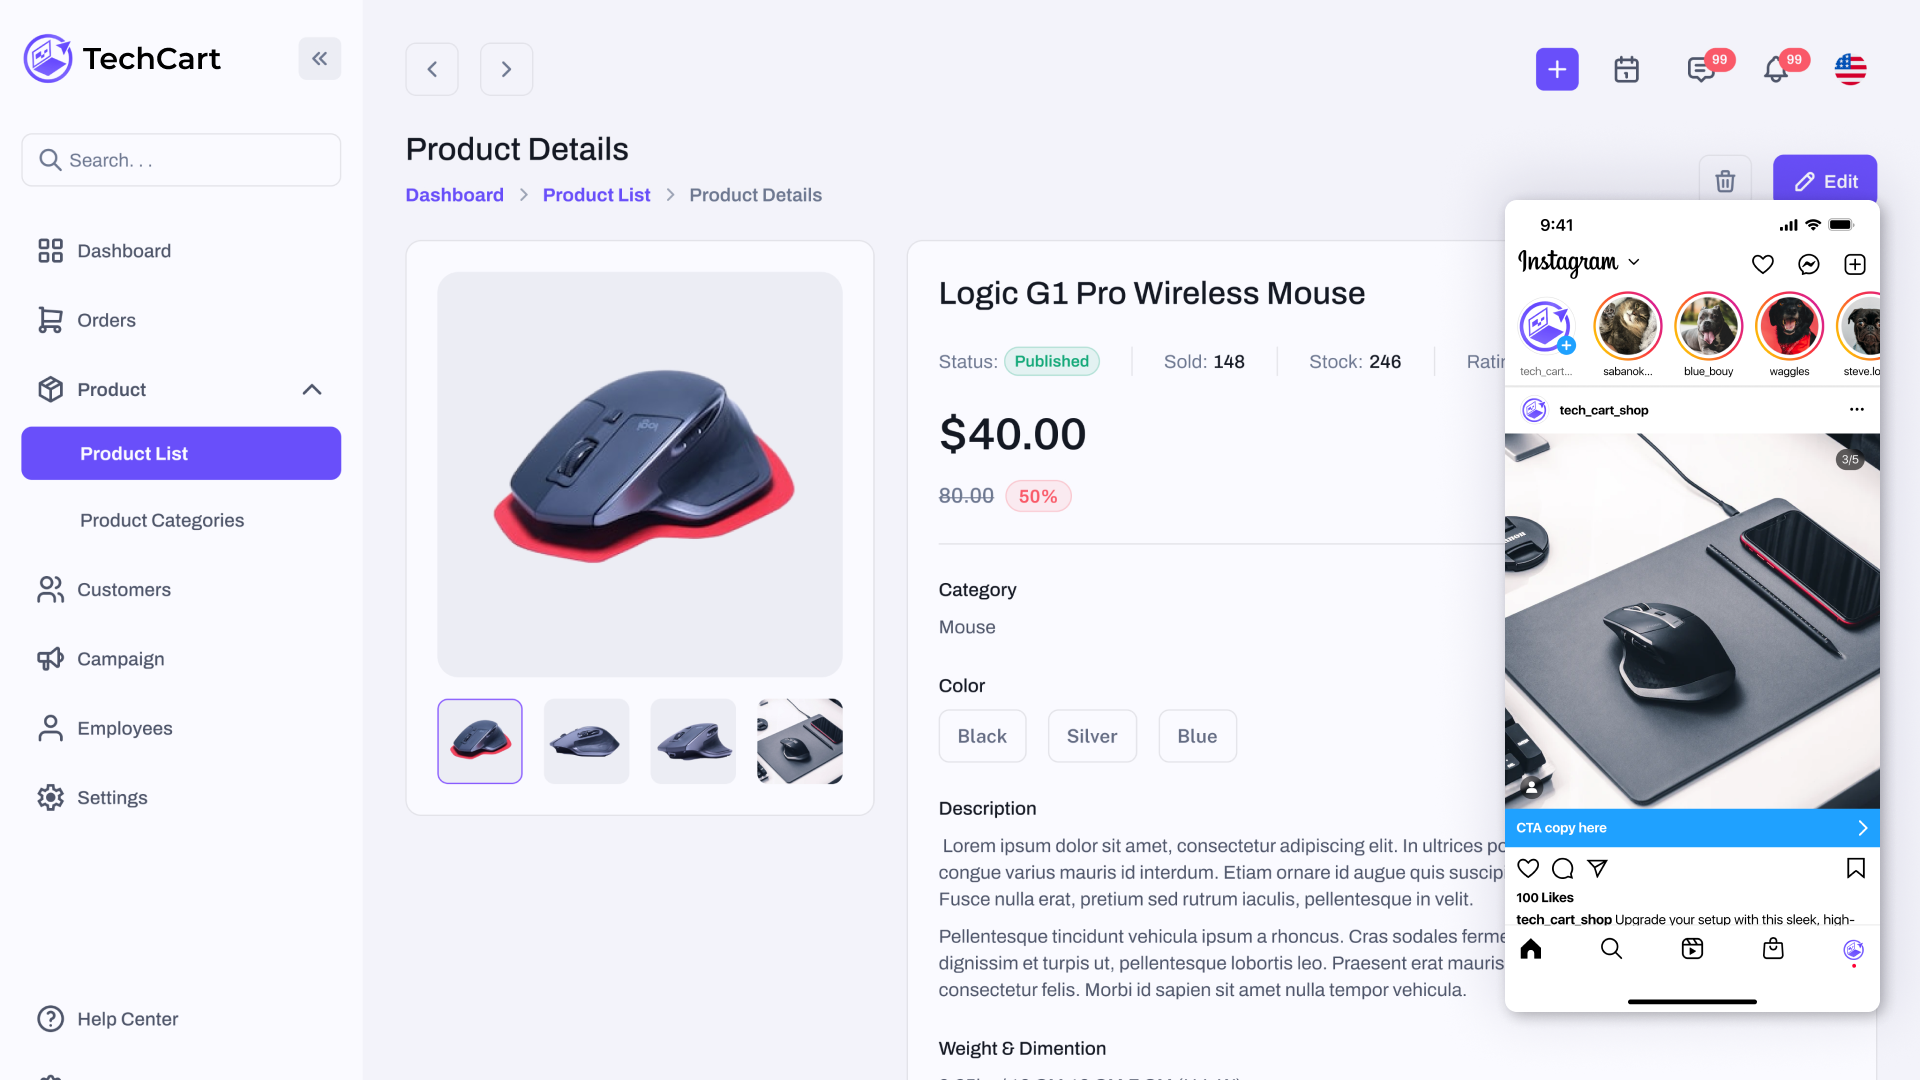Image resolution: width=1920 pixels, height=1080 pixels.
Task: Choose the Silver color option
Action: [x=1092, y=736]
